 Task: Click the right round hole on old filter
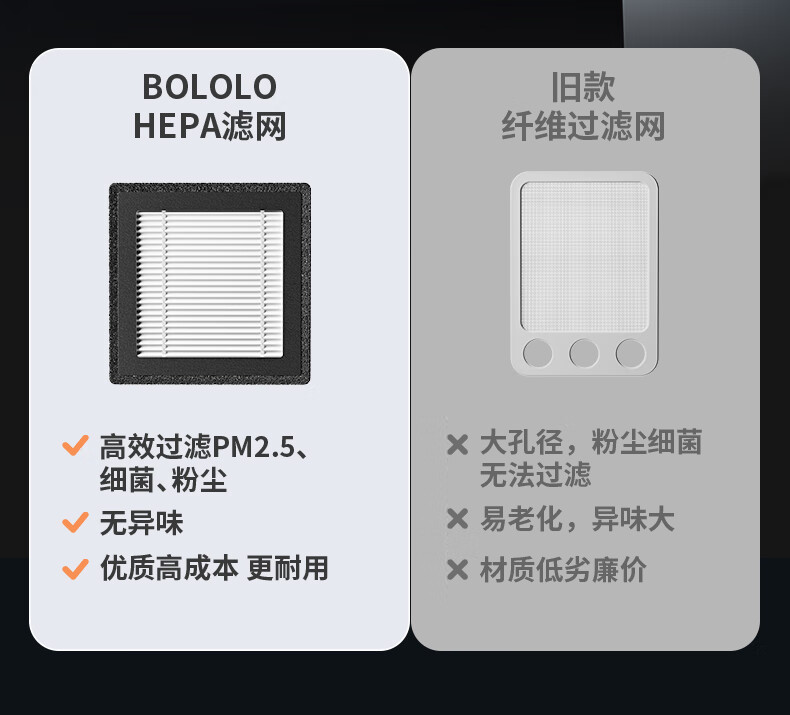click(x=630, y=353)
